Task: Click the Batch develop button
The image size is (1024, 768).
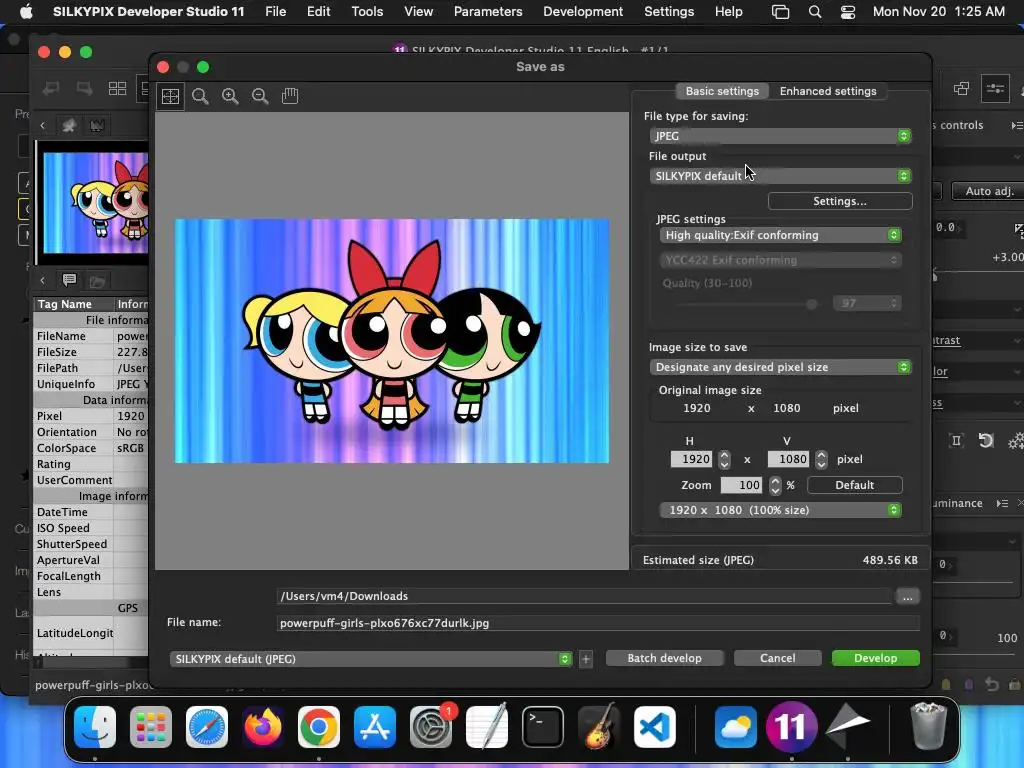Action: tap(664, 658)
